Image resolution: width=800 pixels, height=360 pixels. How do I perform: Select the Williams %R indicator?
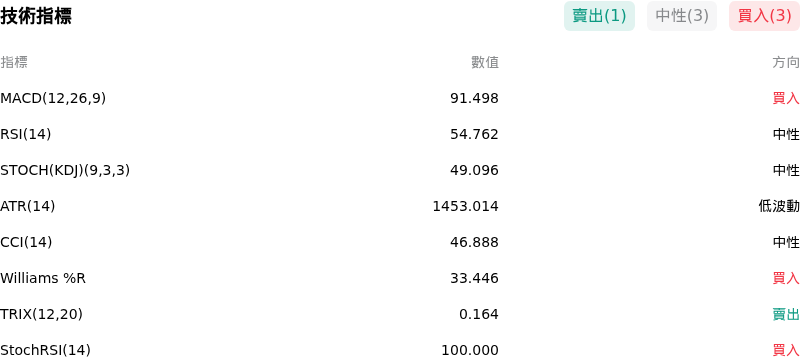[x=43, y=278]
